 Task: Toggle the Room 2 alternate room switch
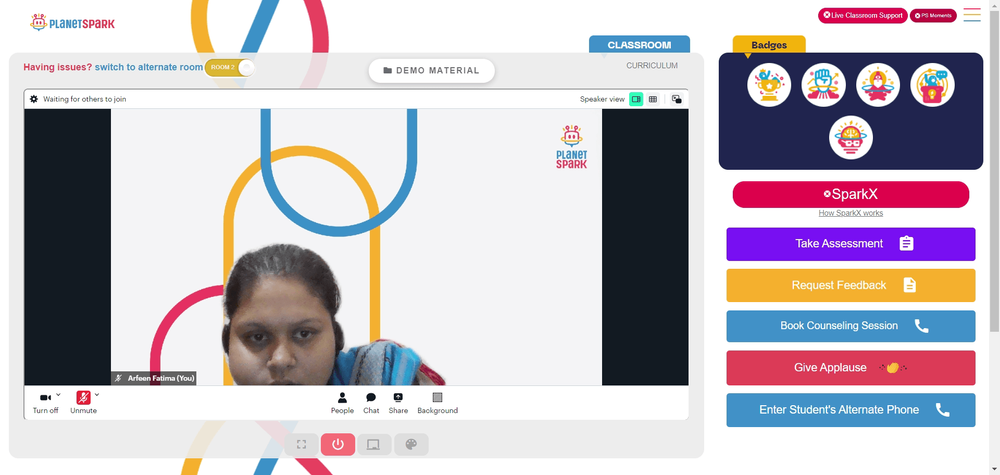(230, 68)
